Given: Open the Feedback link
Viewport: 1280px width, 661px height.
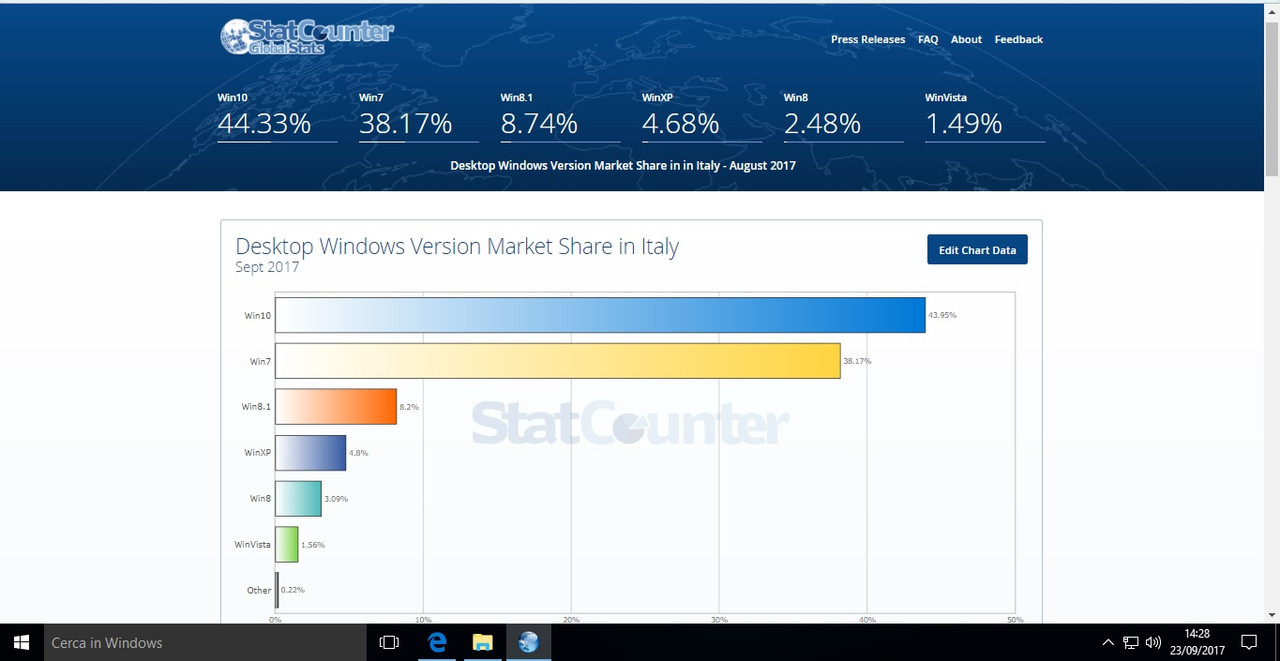Looking at the screenshot, I should tap(1018, 39).
